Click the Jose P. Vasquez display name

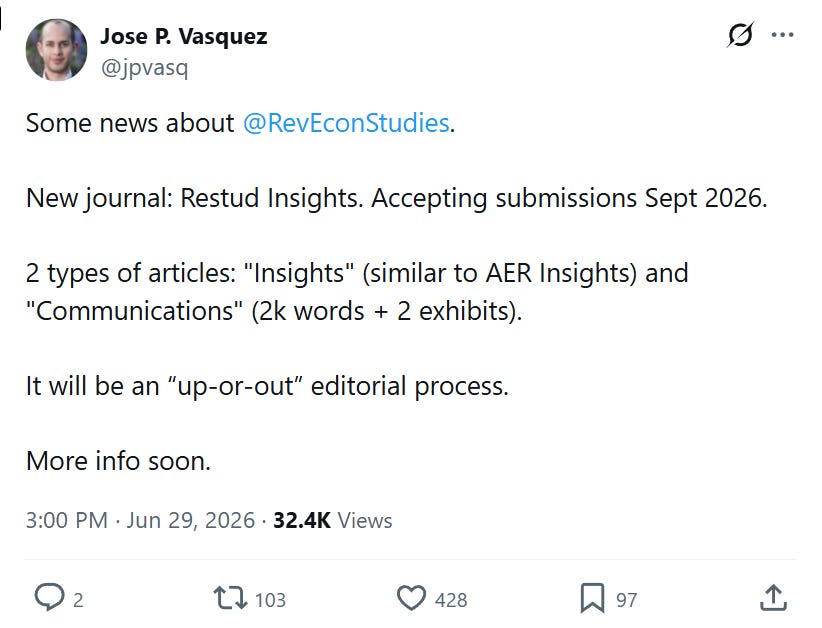(184, 36)
